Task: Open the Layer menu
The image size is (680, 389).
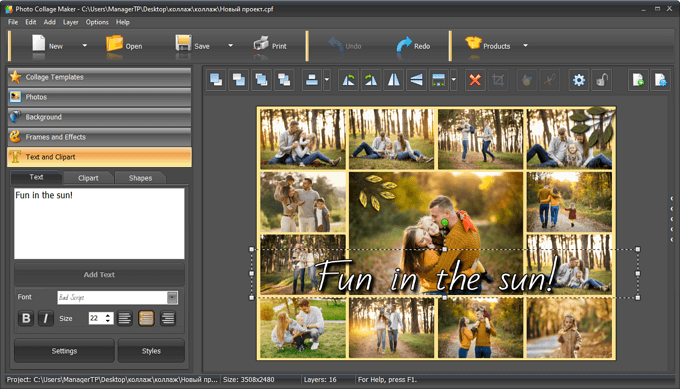Action: point(71,22)
